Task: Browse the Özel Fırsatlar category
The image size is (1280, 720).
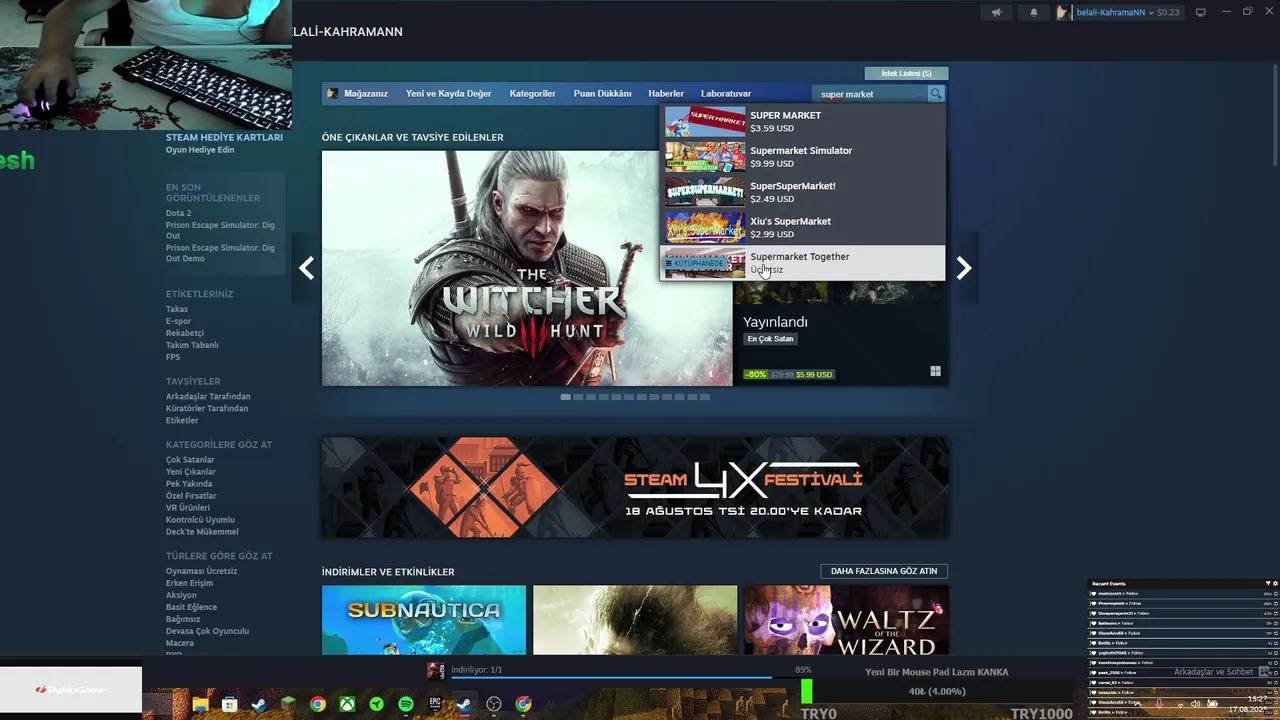Action: pos(191,496)
